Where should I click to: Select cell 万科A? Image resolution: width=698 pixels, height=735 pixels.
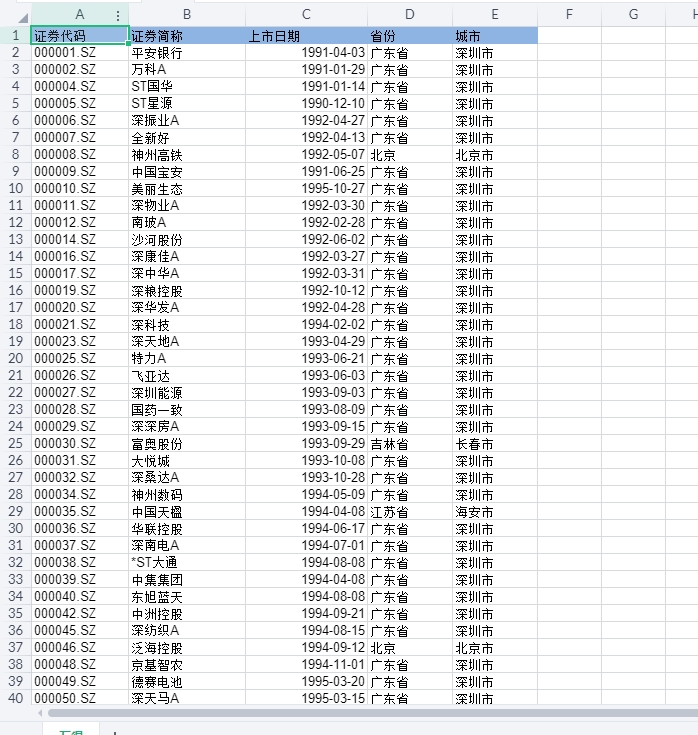pos(187,69)
